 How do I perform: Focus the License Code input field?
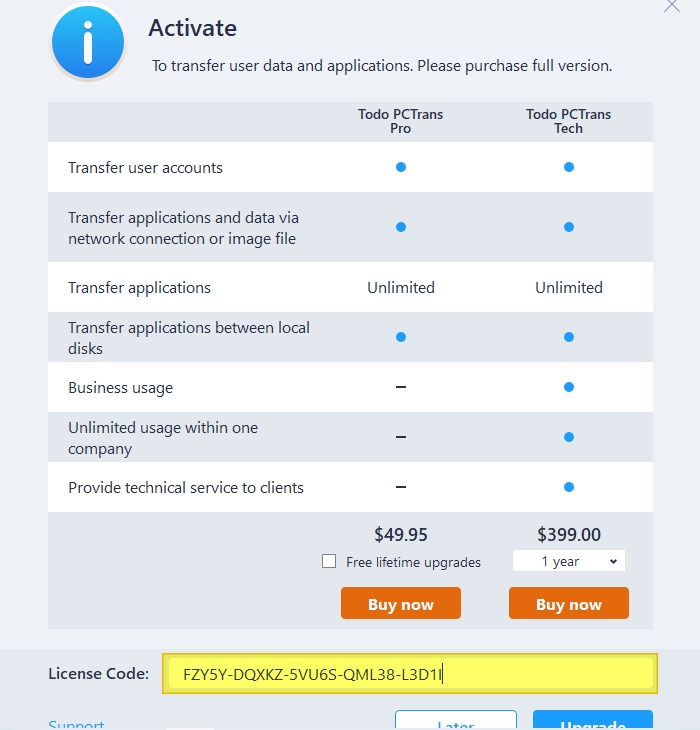(410, 674)
